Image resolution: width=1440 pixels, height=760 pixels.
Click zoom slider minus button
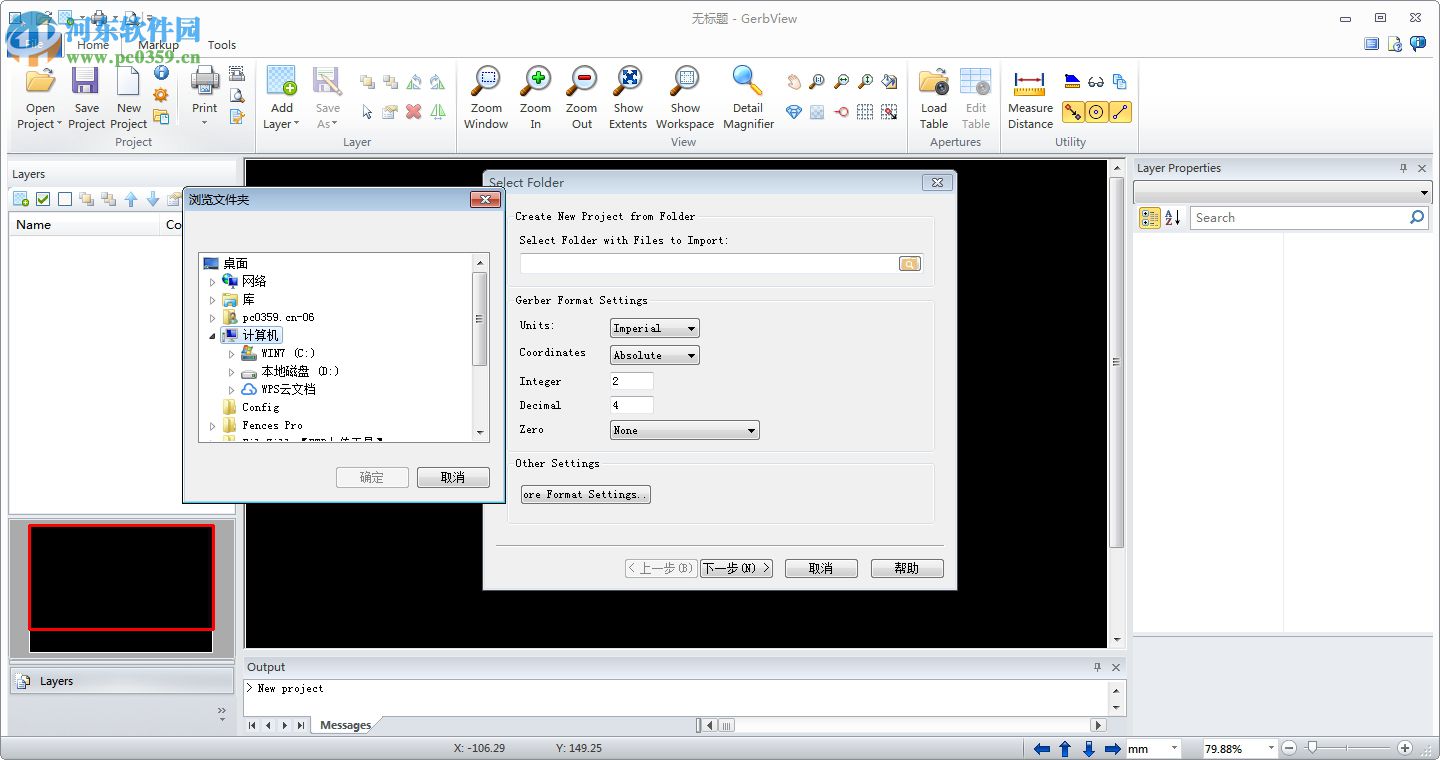[x=1289, y=748]
